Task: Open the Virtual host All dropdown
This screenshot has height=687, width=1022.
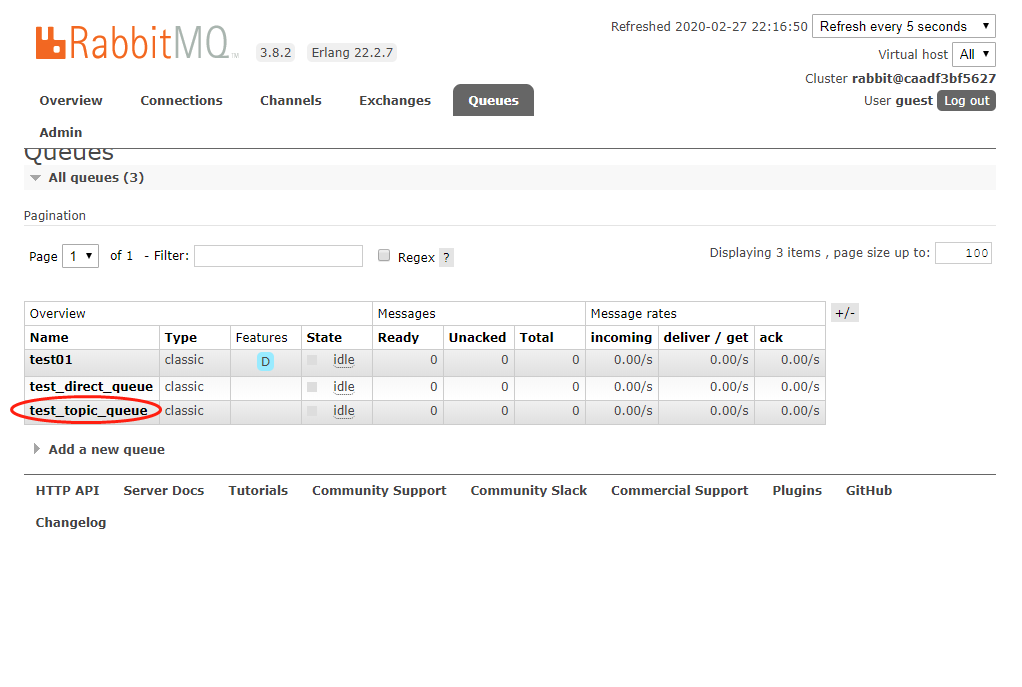Action: click(974, 54)
